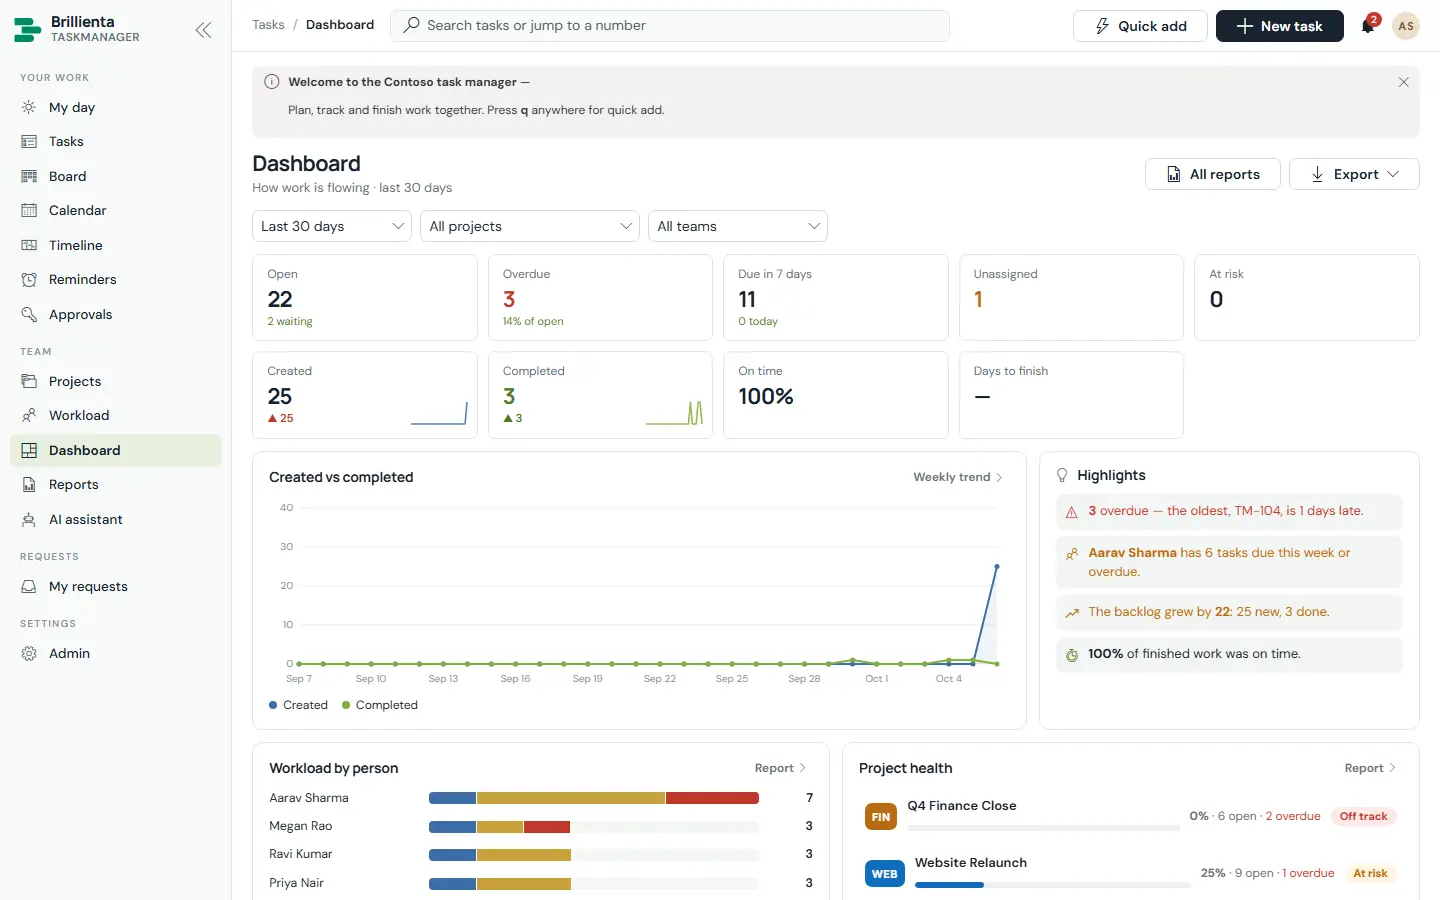
Task: Click the All reports button
Action: (x=1213, y=174)
